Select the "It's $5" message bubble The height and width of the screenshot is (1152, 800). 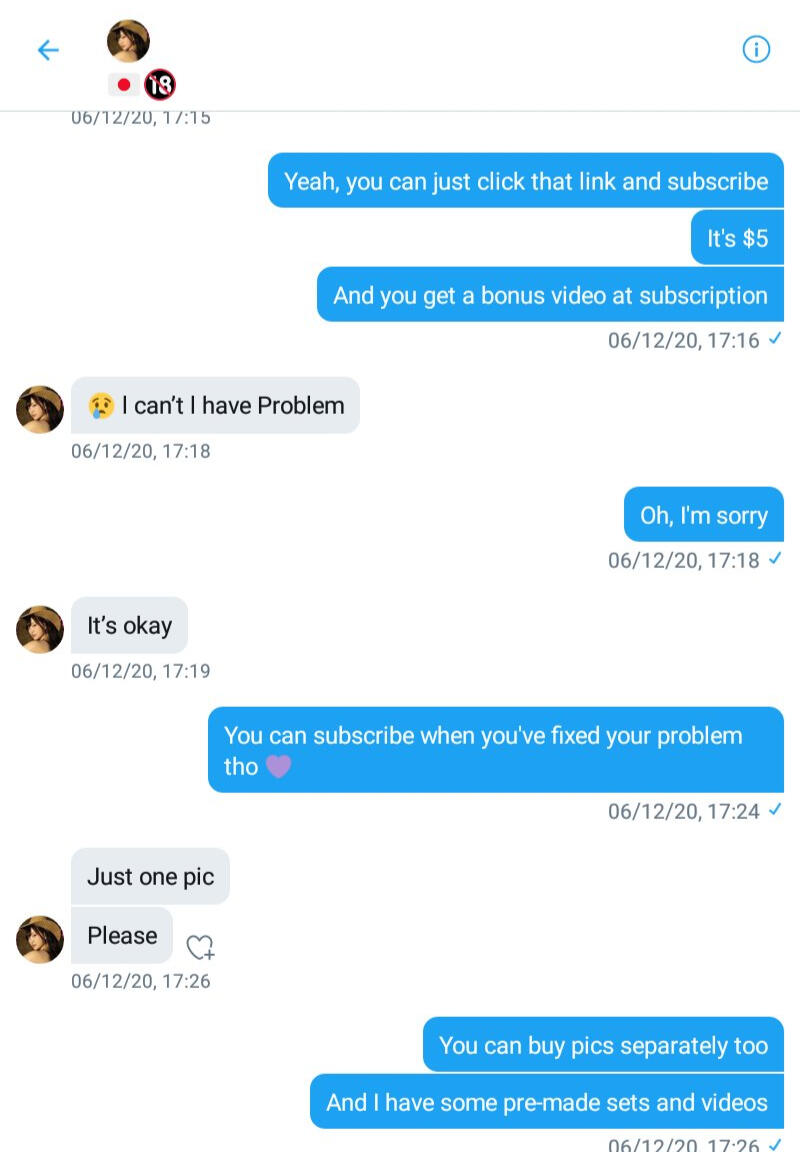[x=737, y=238]
